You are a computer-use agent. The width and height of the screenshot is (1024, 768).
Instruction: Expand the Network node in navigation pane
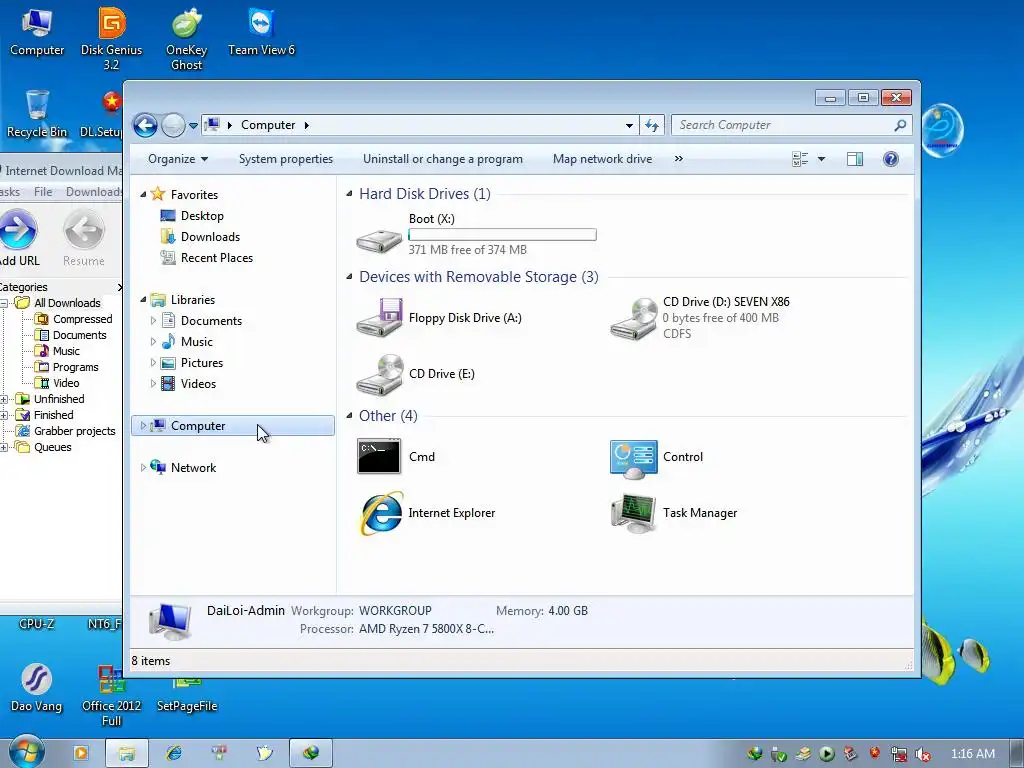click(143, 468)
